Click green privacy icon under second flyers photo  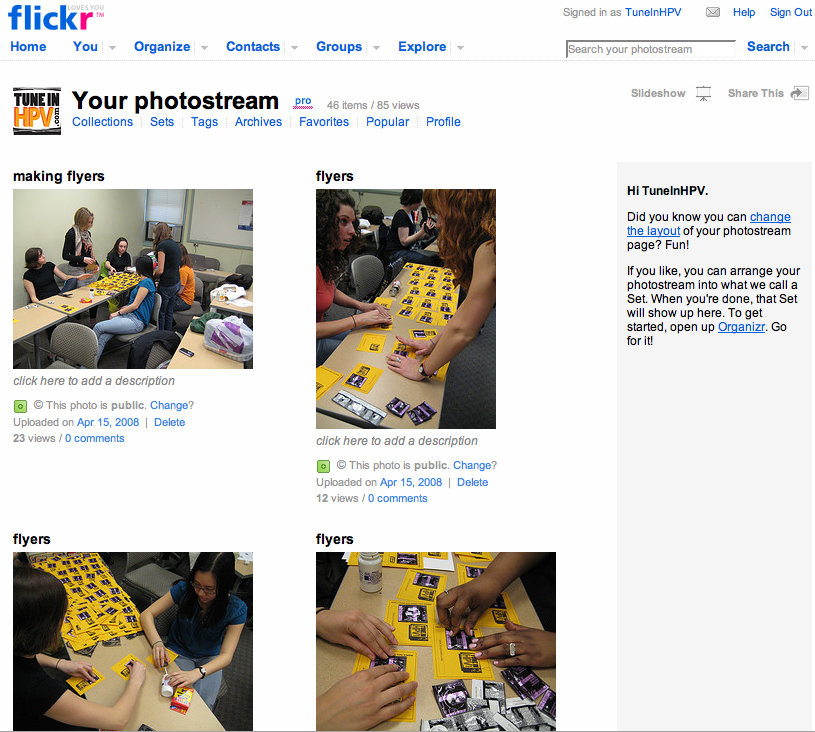click(323, 466)
